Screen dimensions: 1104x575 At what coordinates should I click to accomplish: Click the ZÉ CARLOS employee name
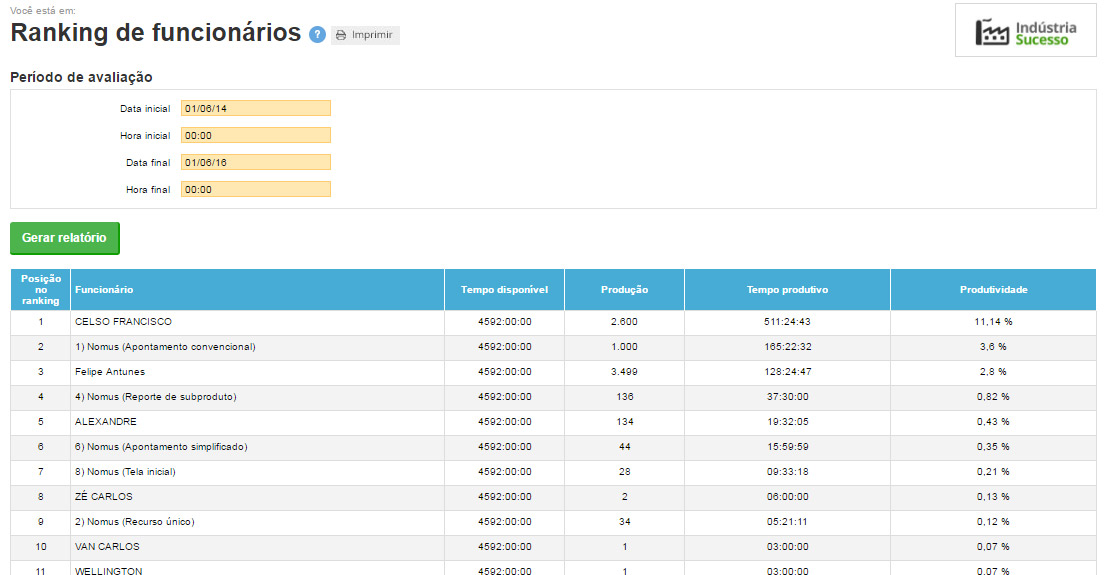[104, 497]
